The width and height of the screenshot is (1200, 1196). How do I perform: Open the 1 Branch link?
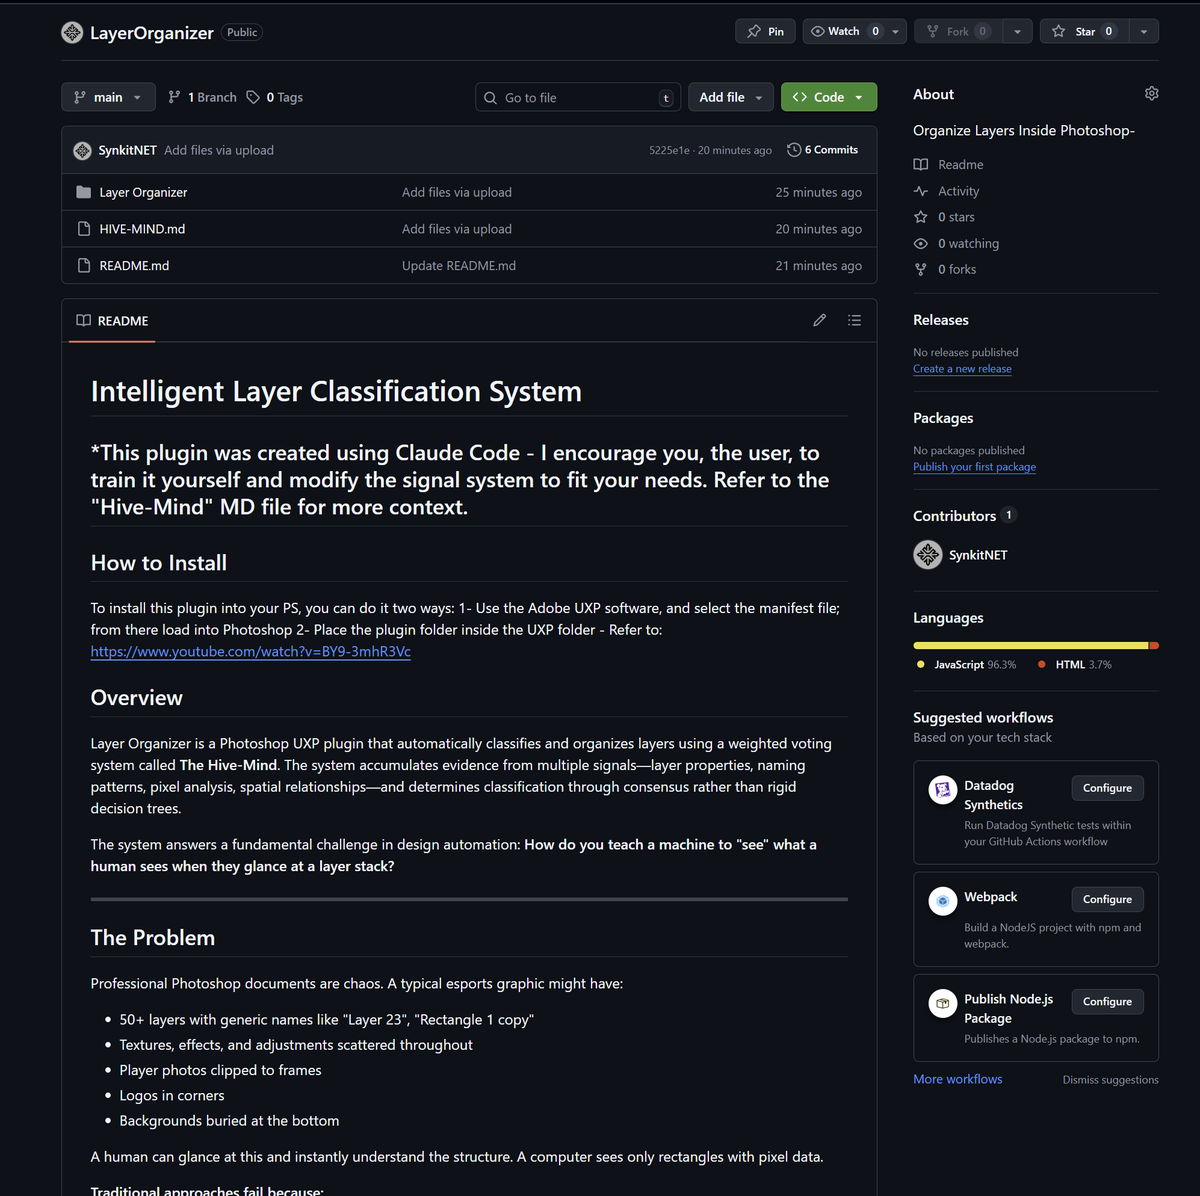(x=202, y=97)
